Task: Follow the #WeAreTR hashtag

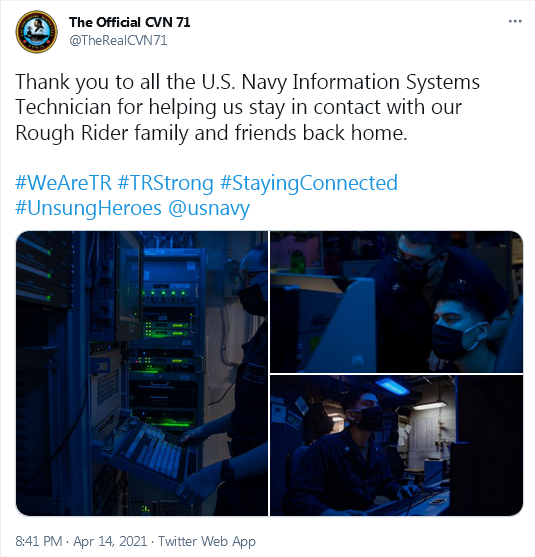Action: point(64,183)
